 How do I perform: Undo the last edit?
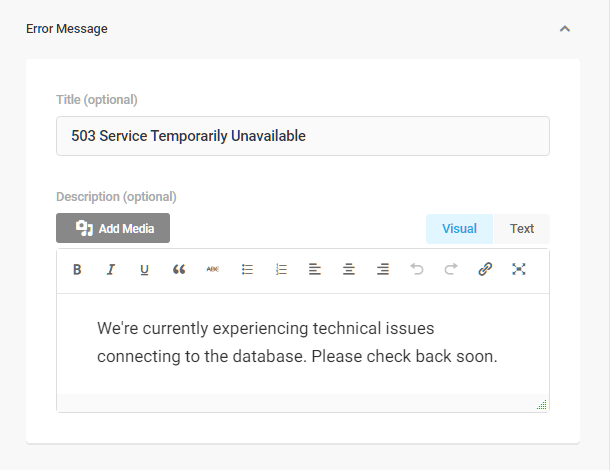click(417, 269)
